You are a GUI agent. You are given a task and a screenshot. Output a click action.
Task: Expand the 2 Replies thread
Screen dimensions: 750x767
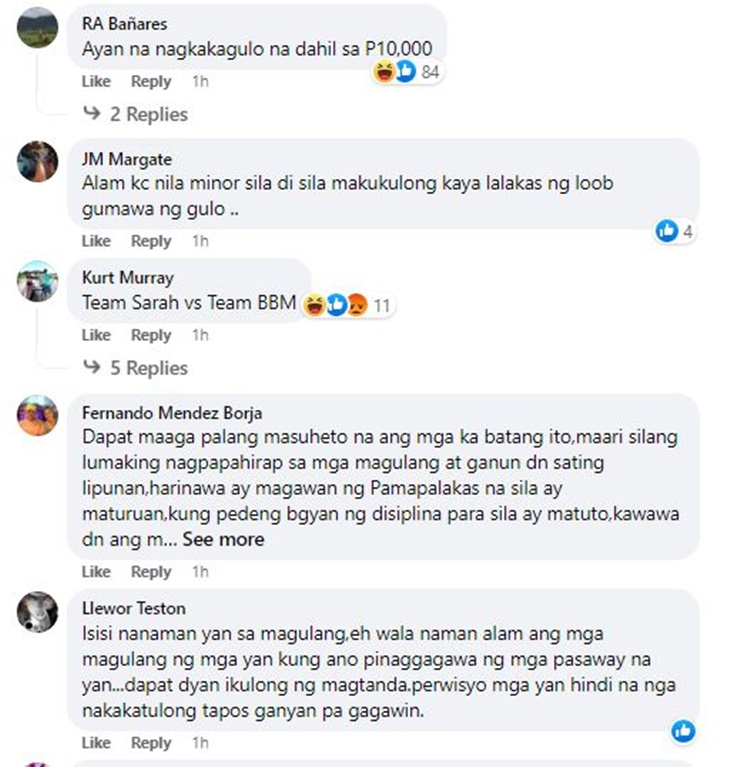click(x=136, y=114)
